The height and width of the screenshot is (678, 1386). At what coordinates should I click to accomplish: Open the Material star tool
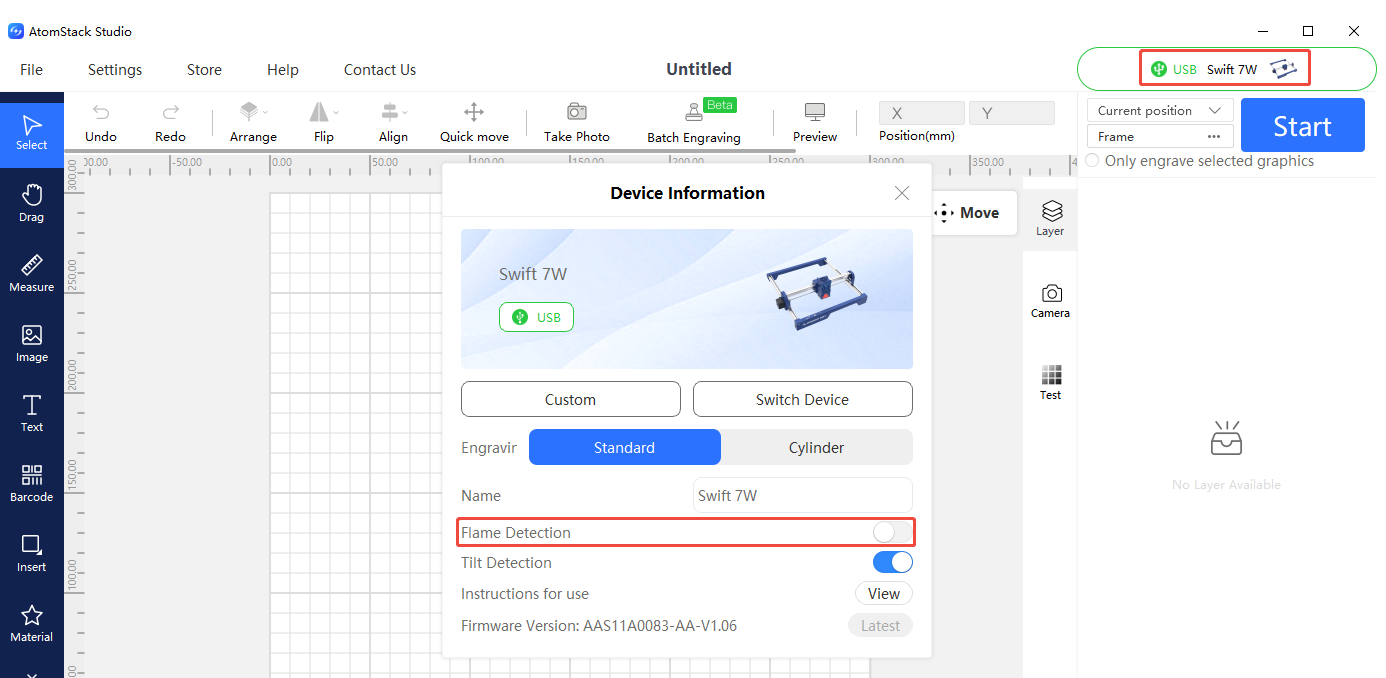click(32, 622)
